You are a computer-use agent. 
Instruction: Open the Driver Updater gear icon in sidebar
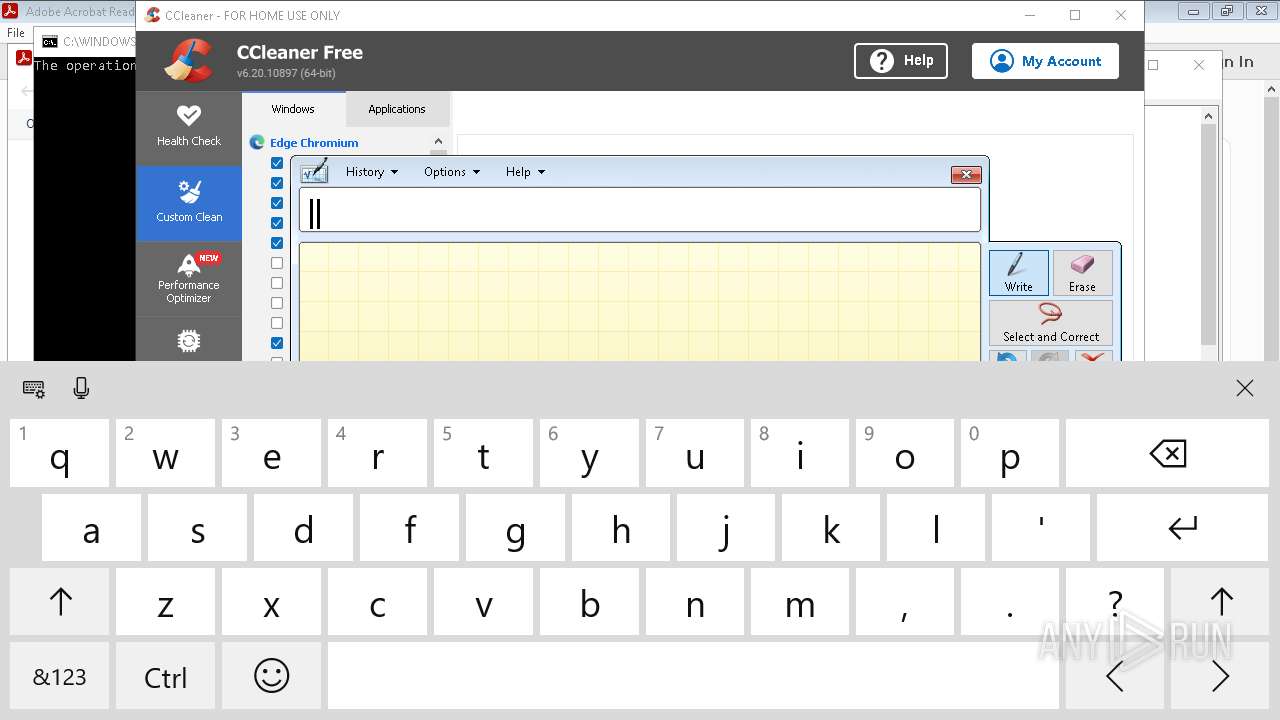click(189, 342)
